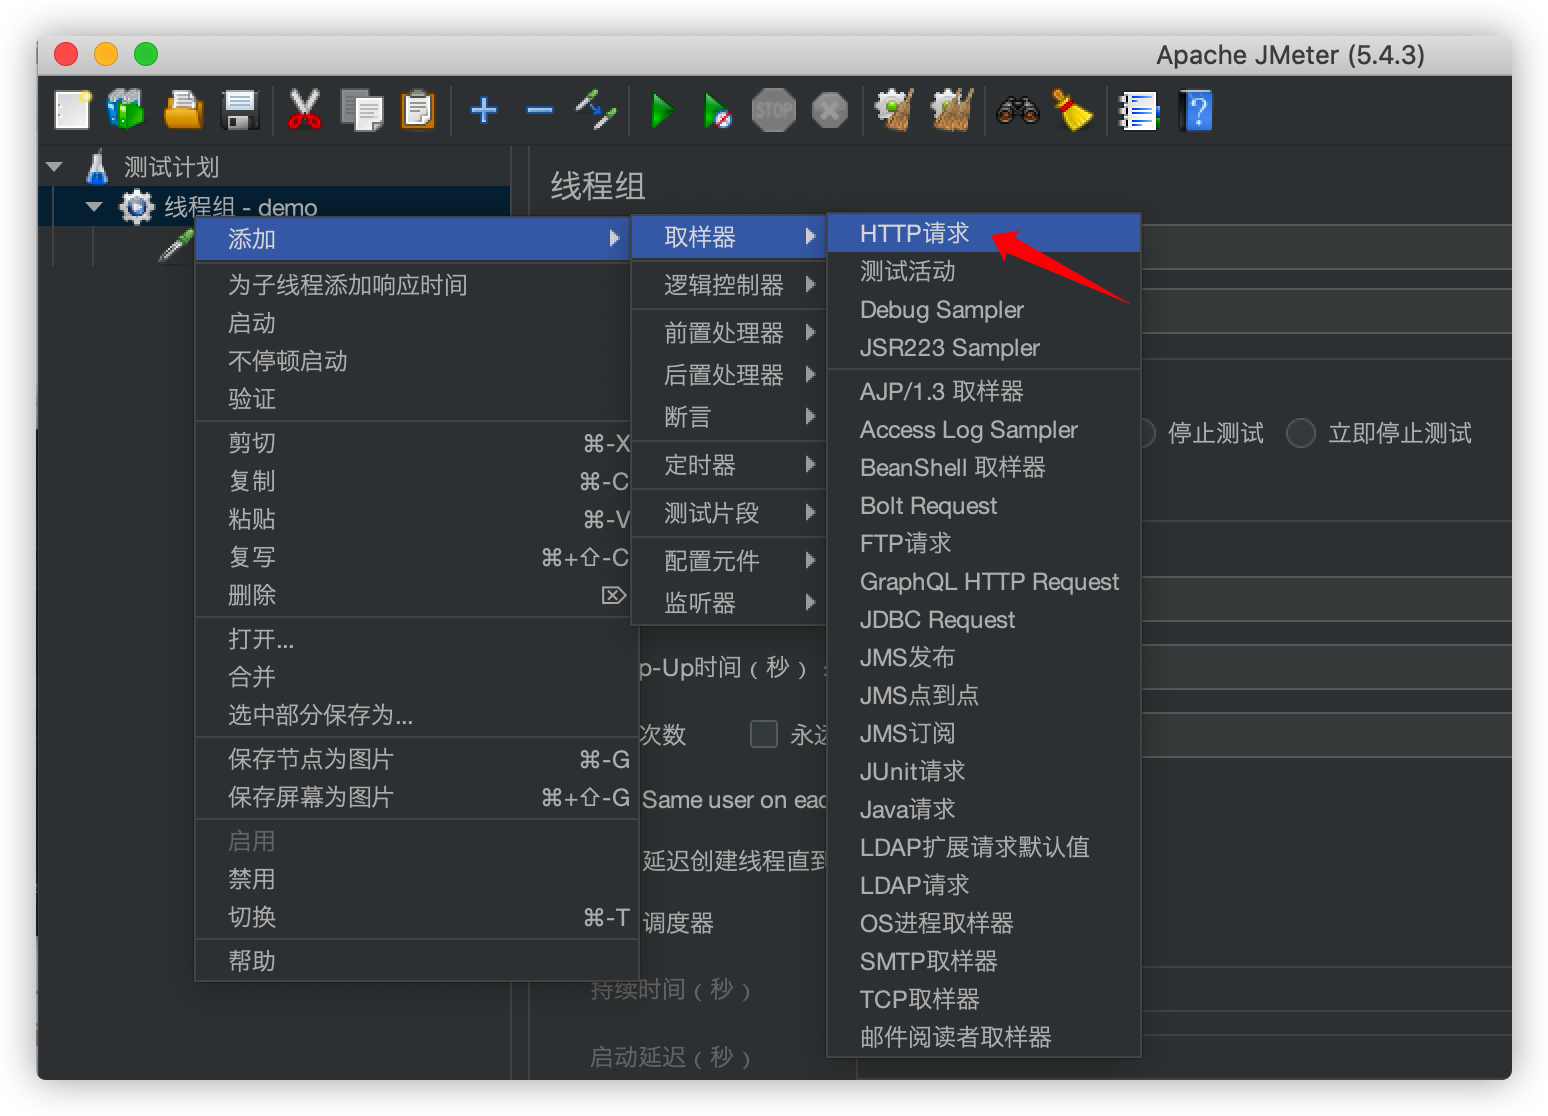Image resolution: width=1548 pixels, height=1116 pixels.
Task: Expand the 定时器 submenu
Action: [729, 465]
